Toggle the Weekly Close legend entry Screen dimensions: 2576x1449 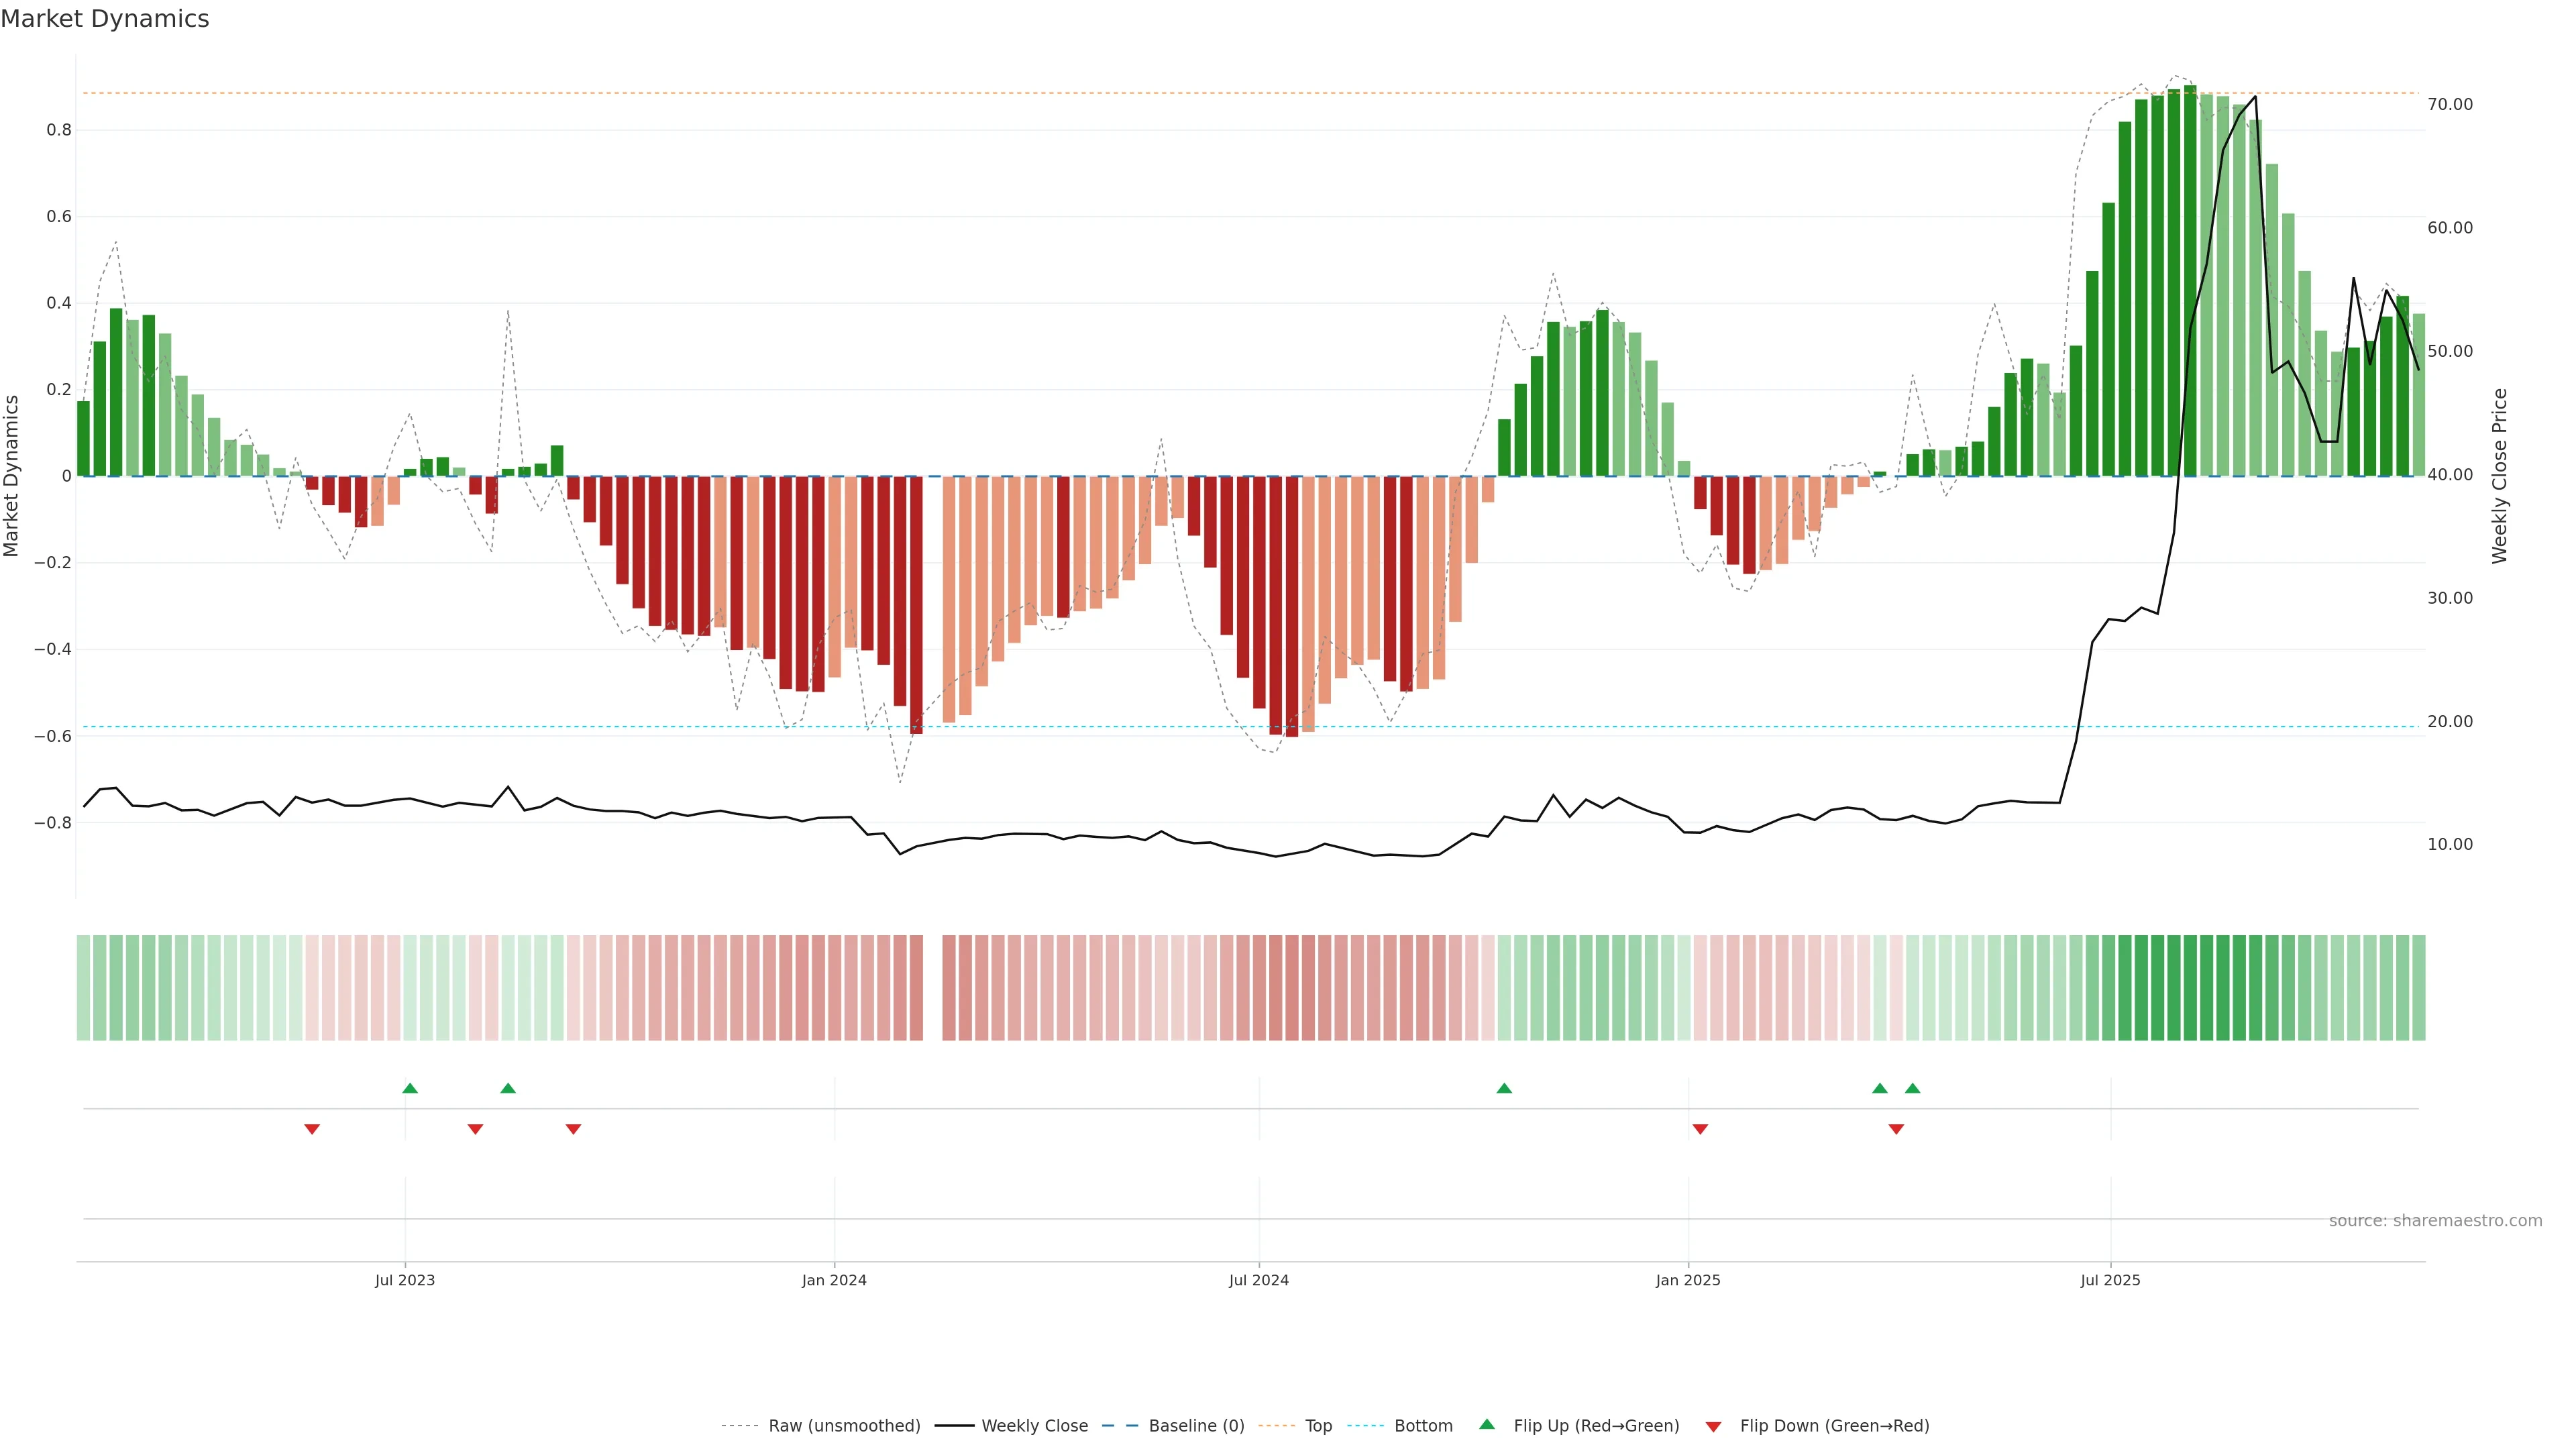(x=1034, y=1425)
